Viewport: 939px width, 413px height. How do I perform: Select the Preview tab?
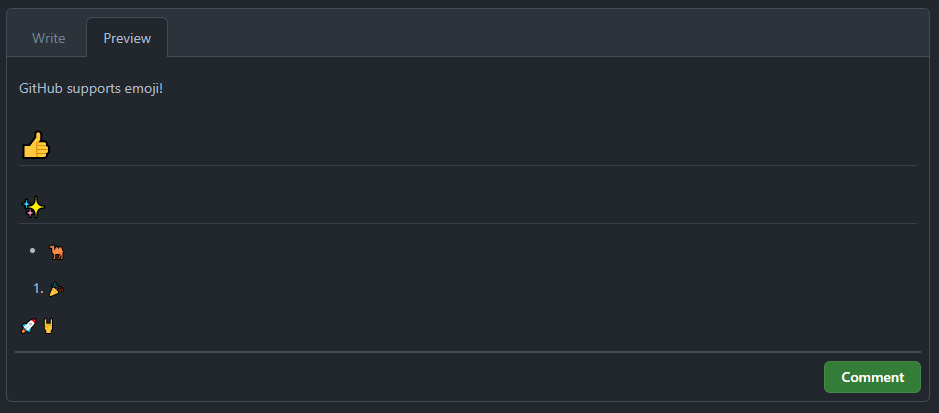[127, 38]
